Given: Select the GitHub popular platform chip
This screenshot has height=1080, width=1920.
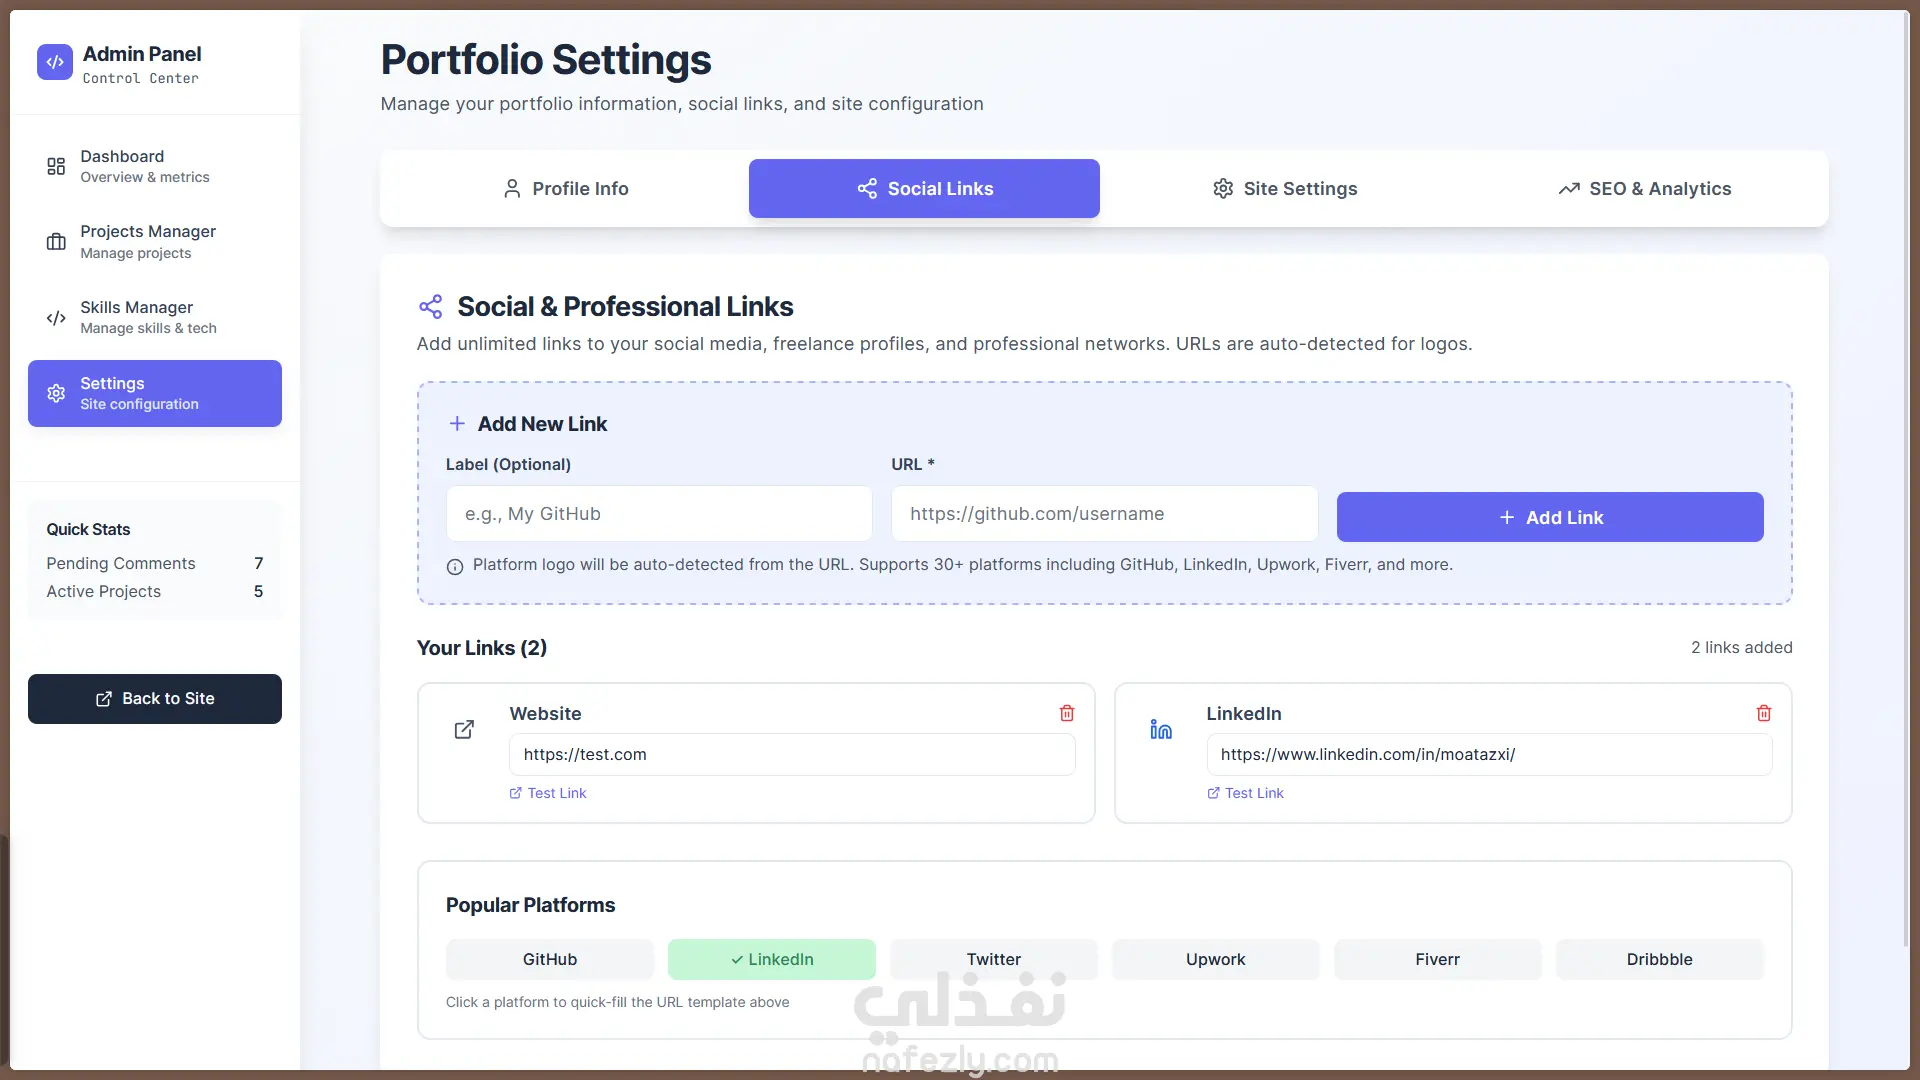Looking at the screenshot, I should point(550,959).
